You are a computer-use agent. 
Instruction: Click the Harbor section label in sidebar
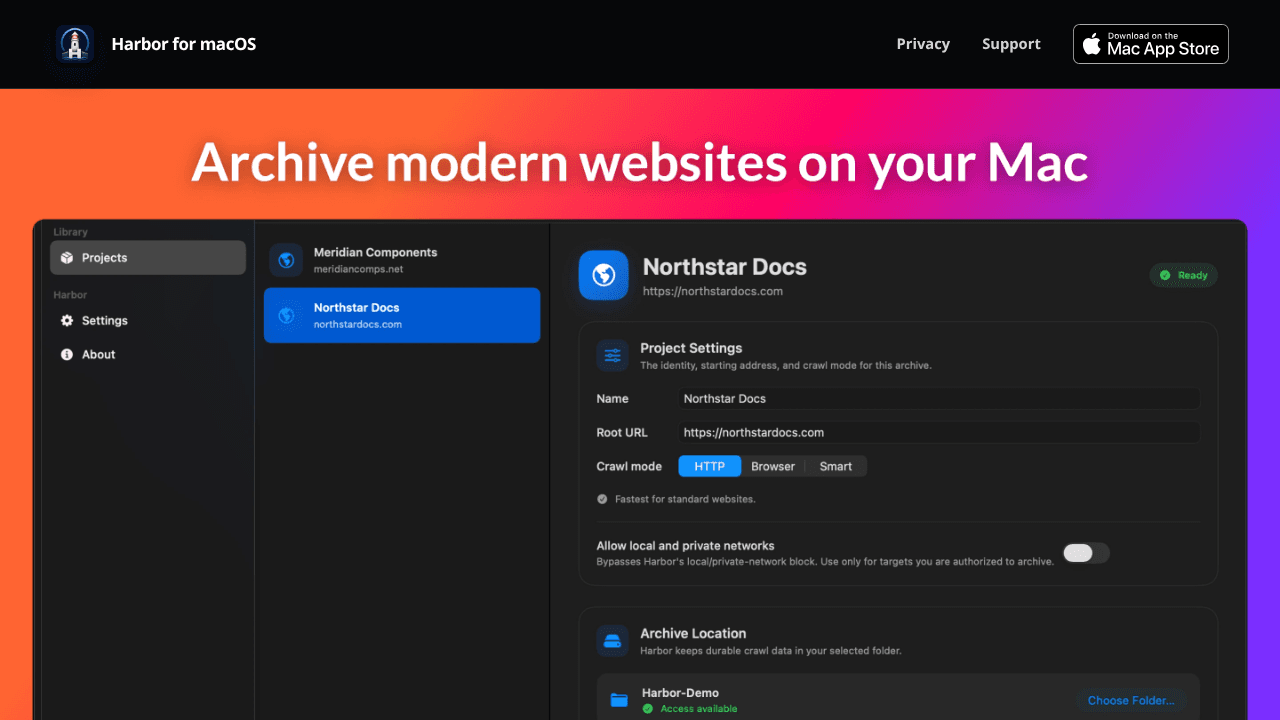coord(70,295)
